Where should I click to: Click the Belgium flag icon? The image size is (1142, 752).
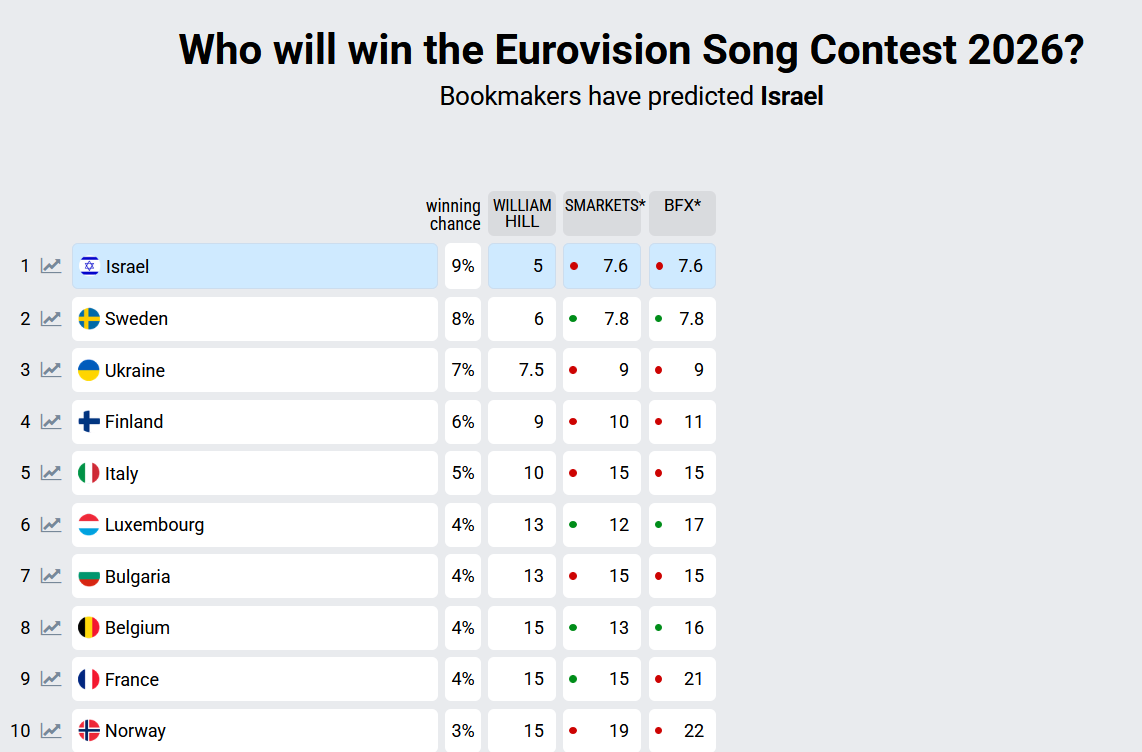[89, 628]
